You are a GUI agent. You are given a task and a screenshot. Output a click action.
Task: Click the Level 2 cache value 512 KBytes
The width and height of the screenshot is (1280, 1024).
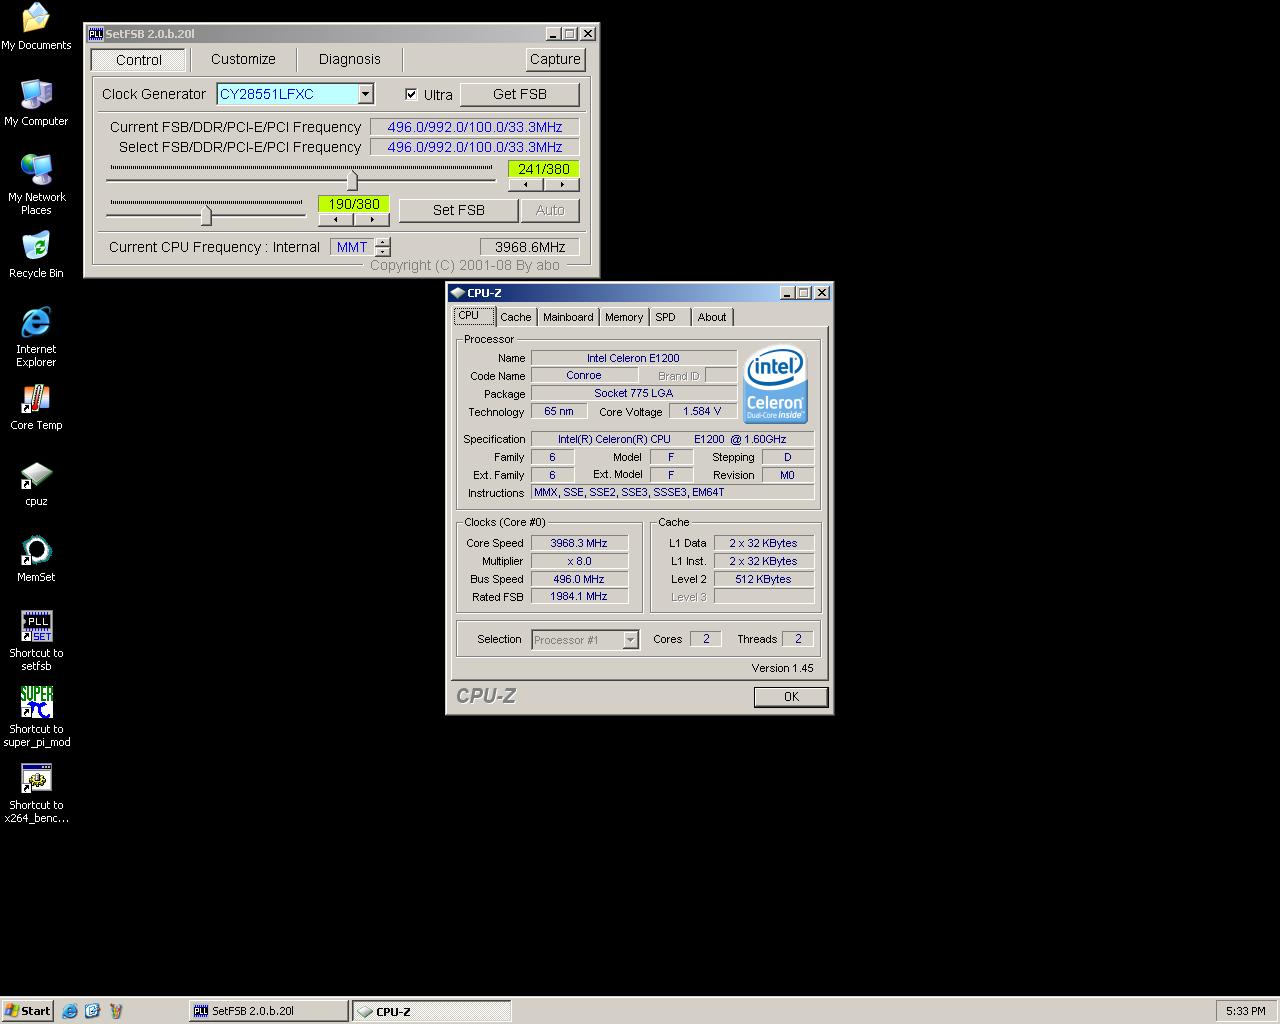click(x=763, y=579)
